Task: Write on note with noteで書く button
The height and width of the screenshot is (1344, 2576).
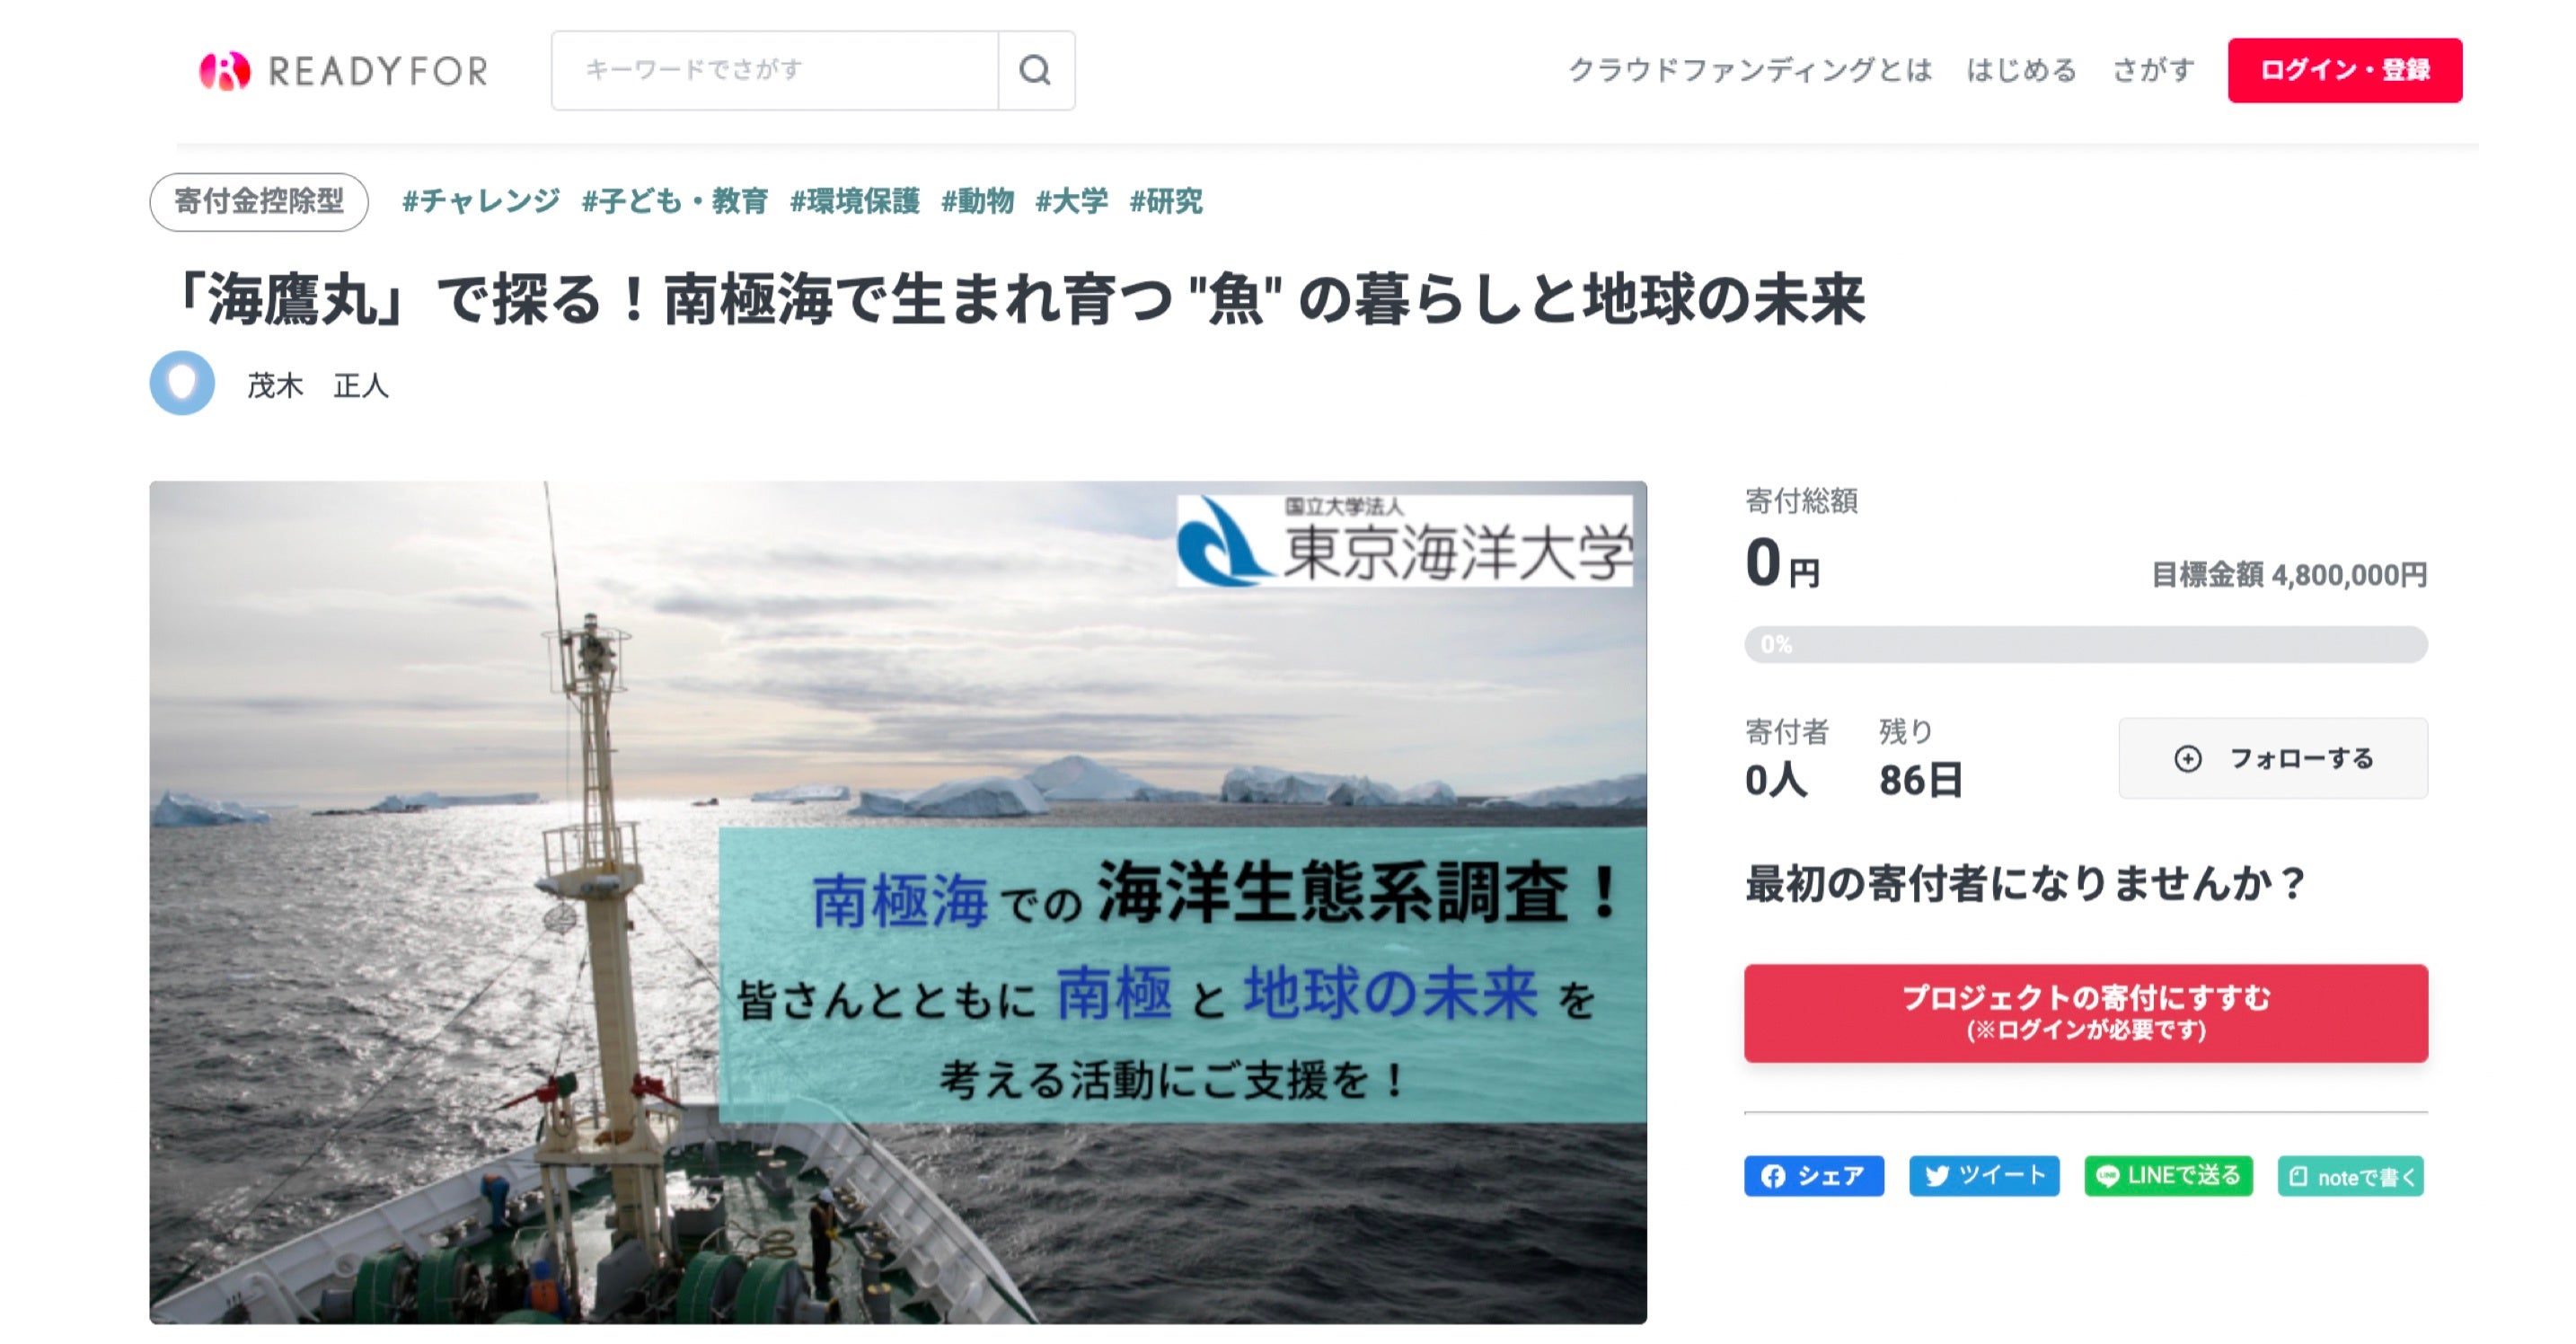Action: [x=2351, y=1176]
